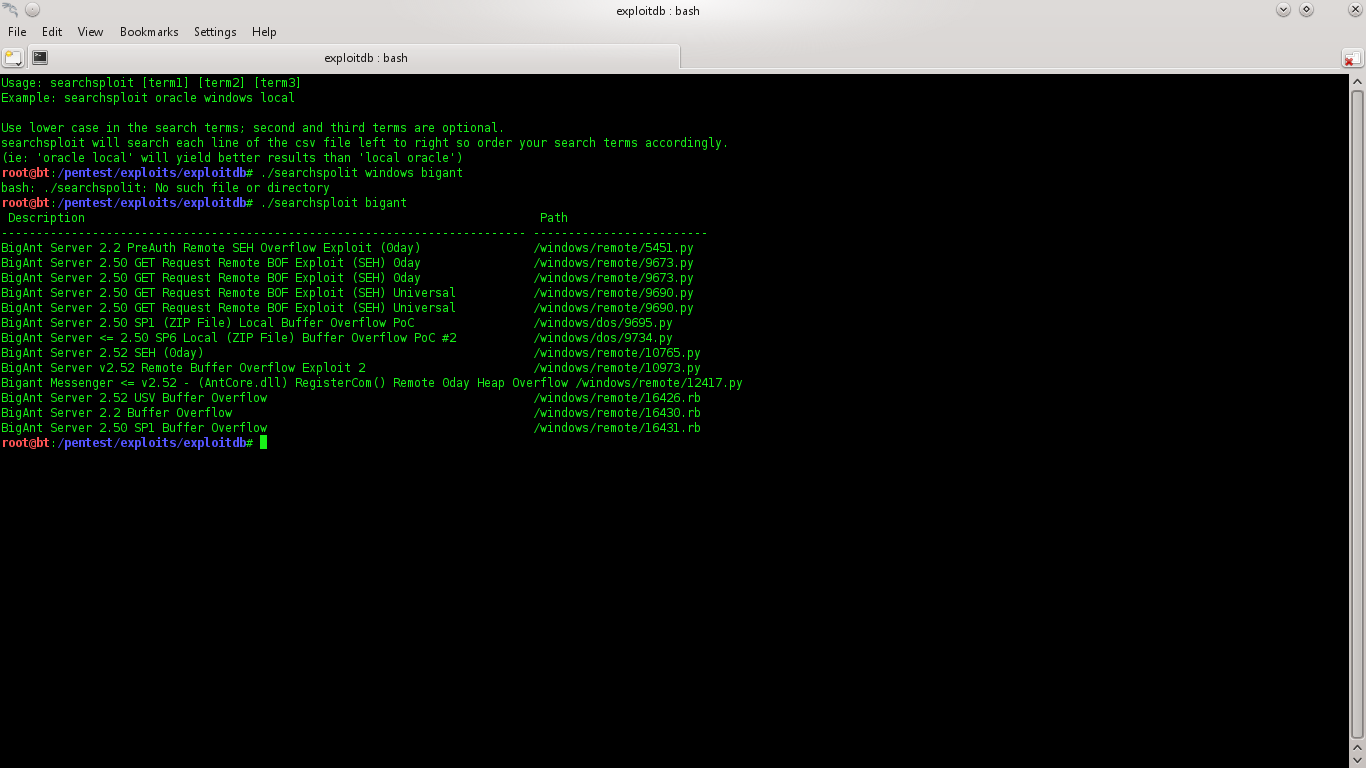This screenshot has width=1366, height=768.
Task: Open the View menu
Action: 90,31
